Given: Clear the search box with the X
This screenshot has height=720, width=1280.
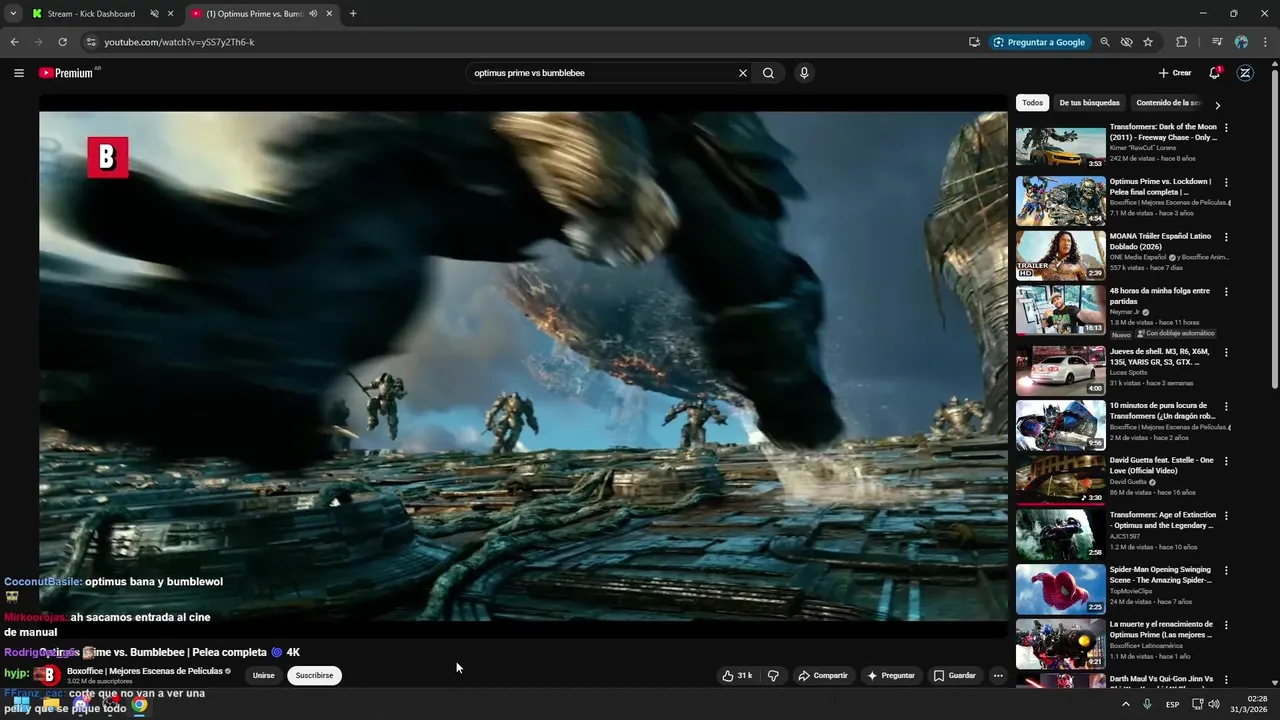Looking at the screenshot, I should [743, 73].
